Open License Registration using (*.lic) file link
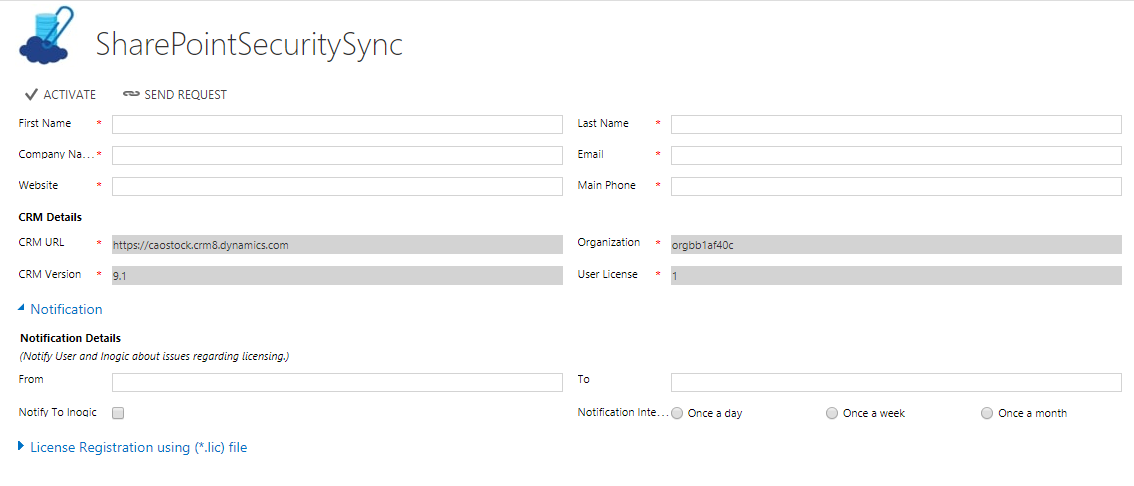Screen dimensions: 1134x486 (138, 448)
